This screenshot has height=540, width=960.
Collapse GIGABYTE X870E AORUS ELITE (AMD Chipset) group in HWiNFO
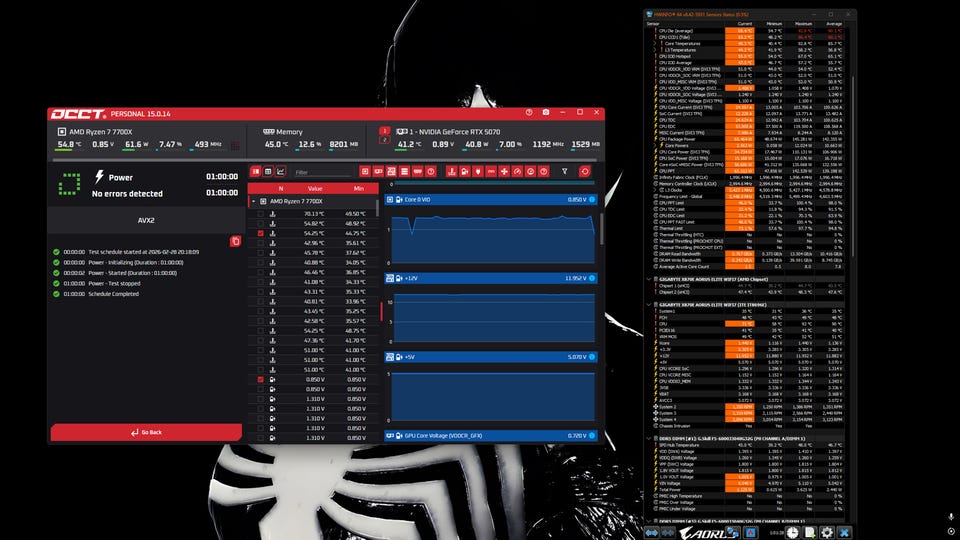648,279
